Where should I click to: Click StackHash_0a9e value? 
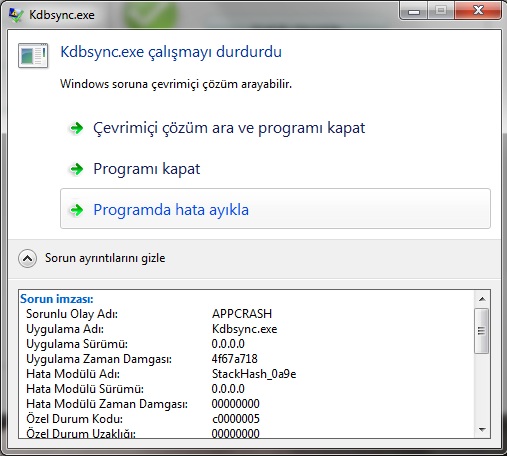254,374
